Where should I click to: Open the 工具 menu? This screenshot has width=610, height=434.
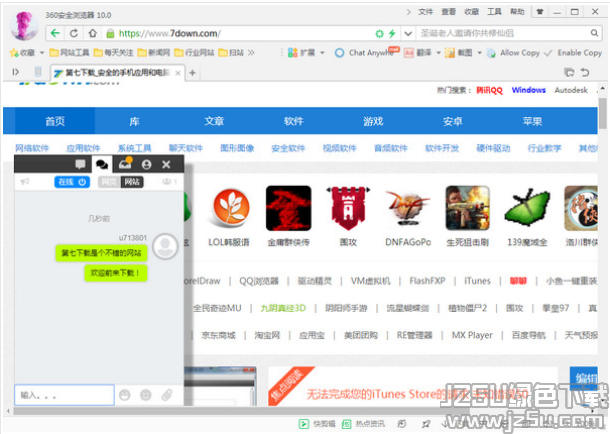coord(494,12)
